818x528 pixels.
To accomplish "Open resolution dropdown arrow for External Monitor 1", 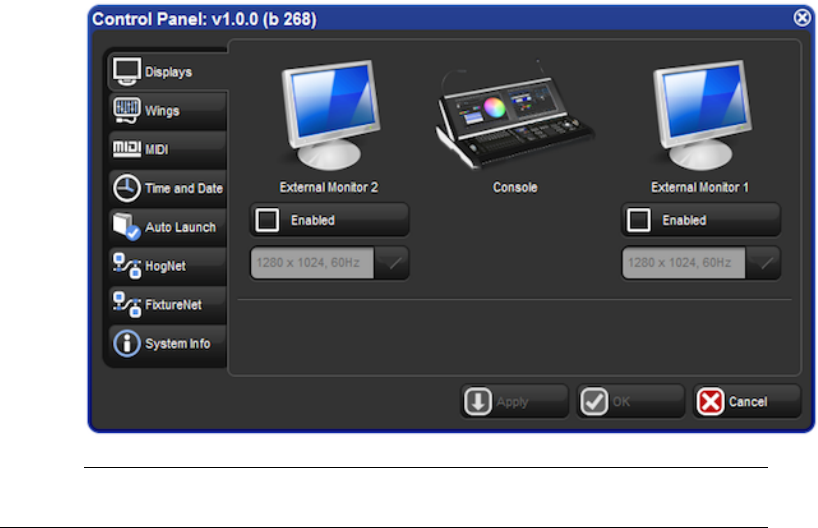I will point(763,263).
